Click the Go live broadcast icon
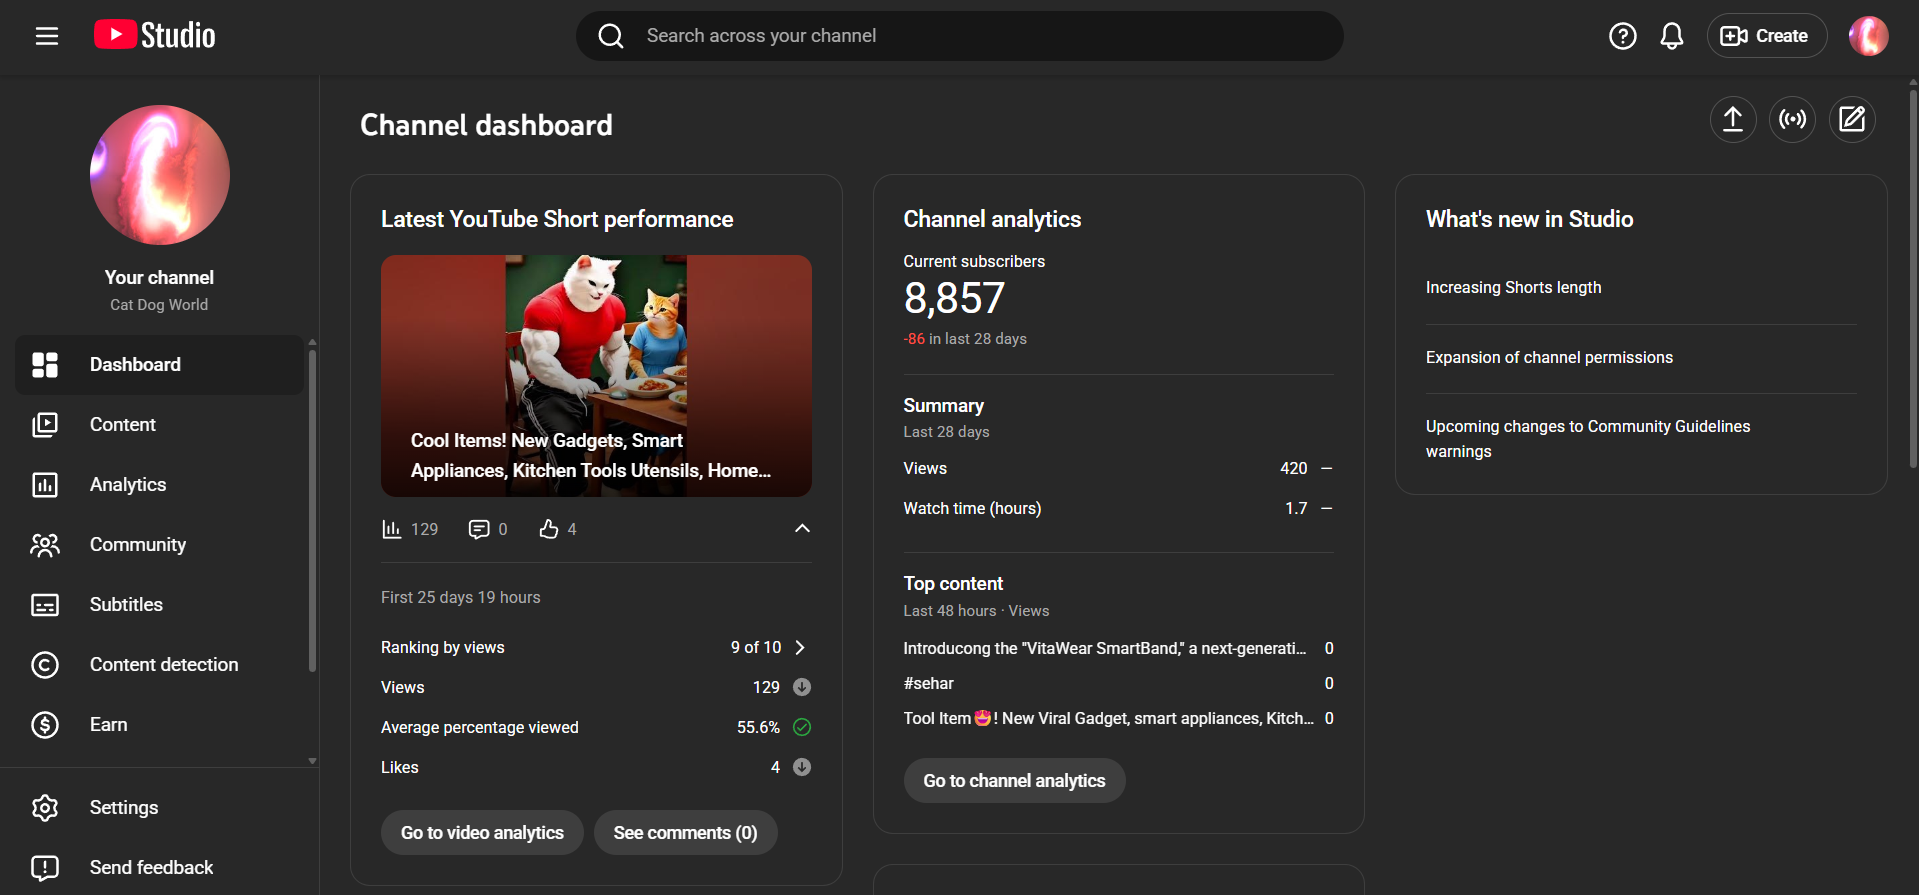 [x=1792, y=120]
